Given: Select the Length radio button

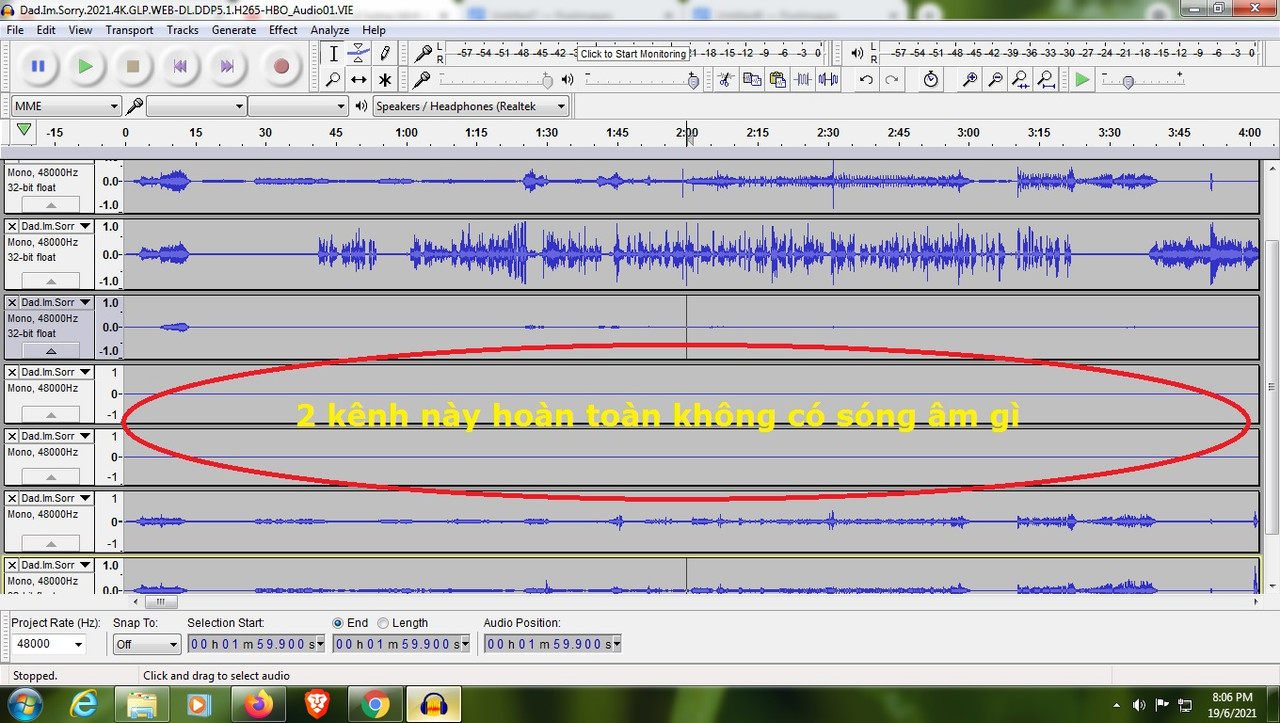Looking at the screenshot, I should (383, 623).
